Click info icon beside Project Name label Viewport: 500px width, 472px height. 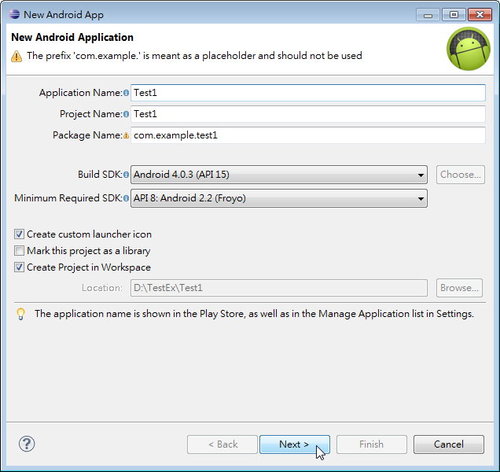[x=126, y=114]
